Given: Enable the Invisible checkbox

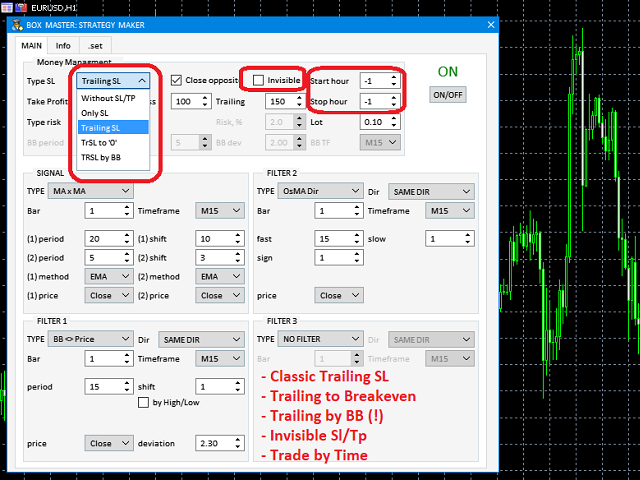Looking at the screenshot, I should (x=259, y=80).
